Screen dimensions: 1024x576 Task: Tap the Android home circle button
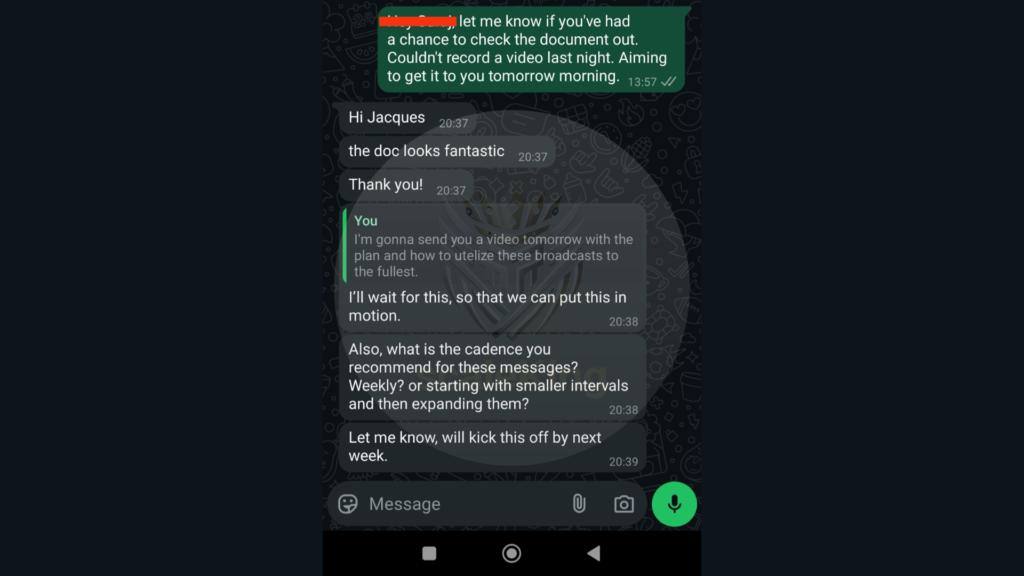(511, 554)
